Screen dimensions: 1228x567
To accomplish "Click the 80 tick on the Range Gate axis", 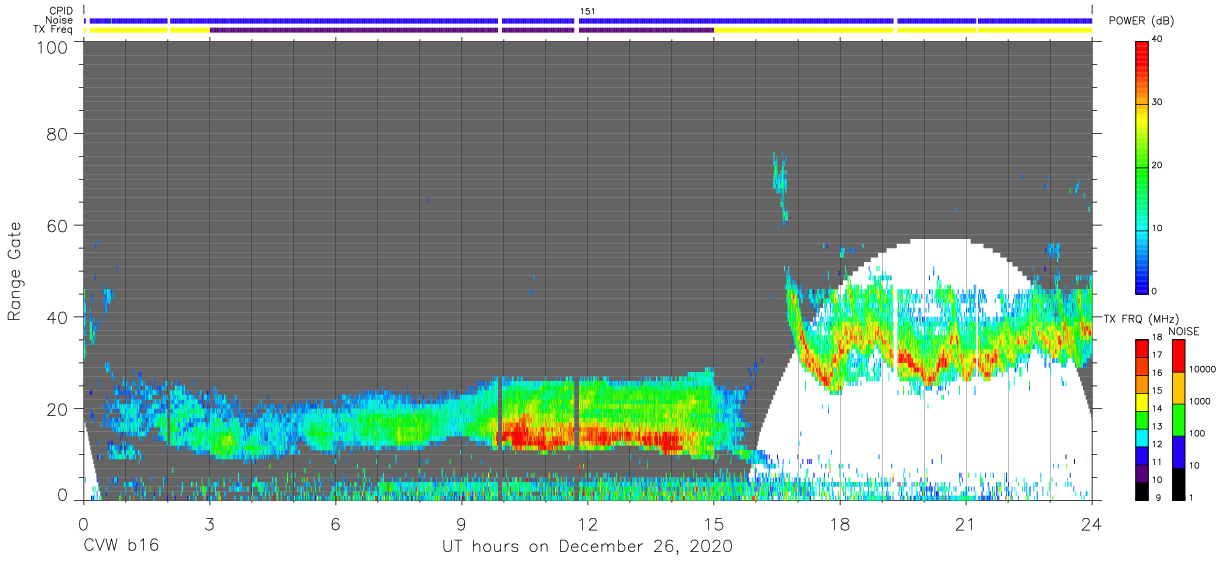I will [x=58, y=133].
